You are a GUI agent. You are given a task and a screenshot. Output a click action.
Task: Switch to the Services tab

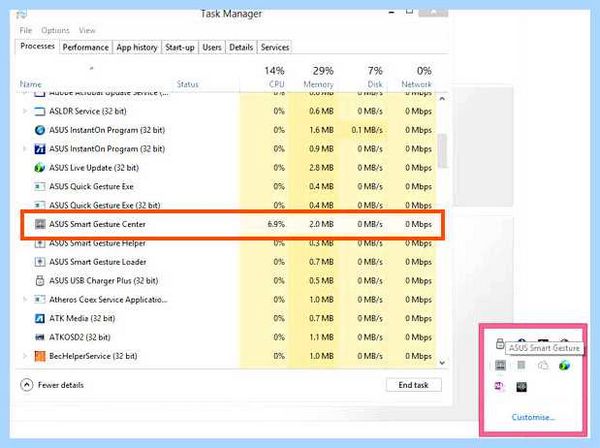click(275, 47)
